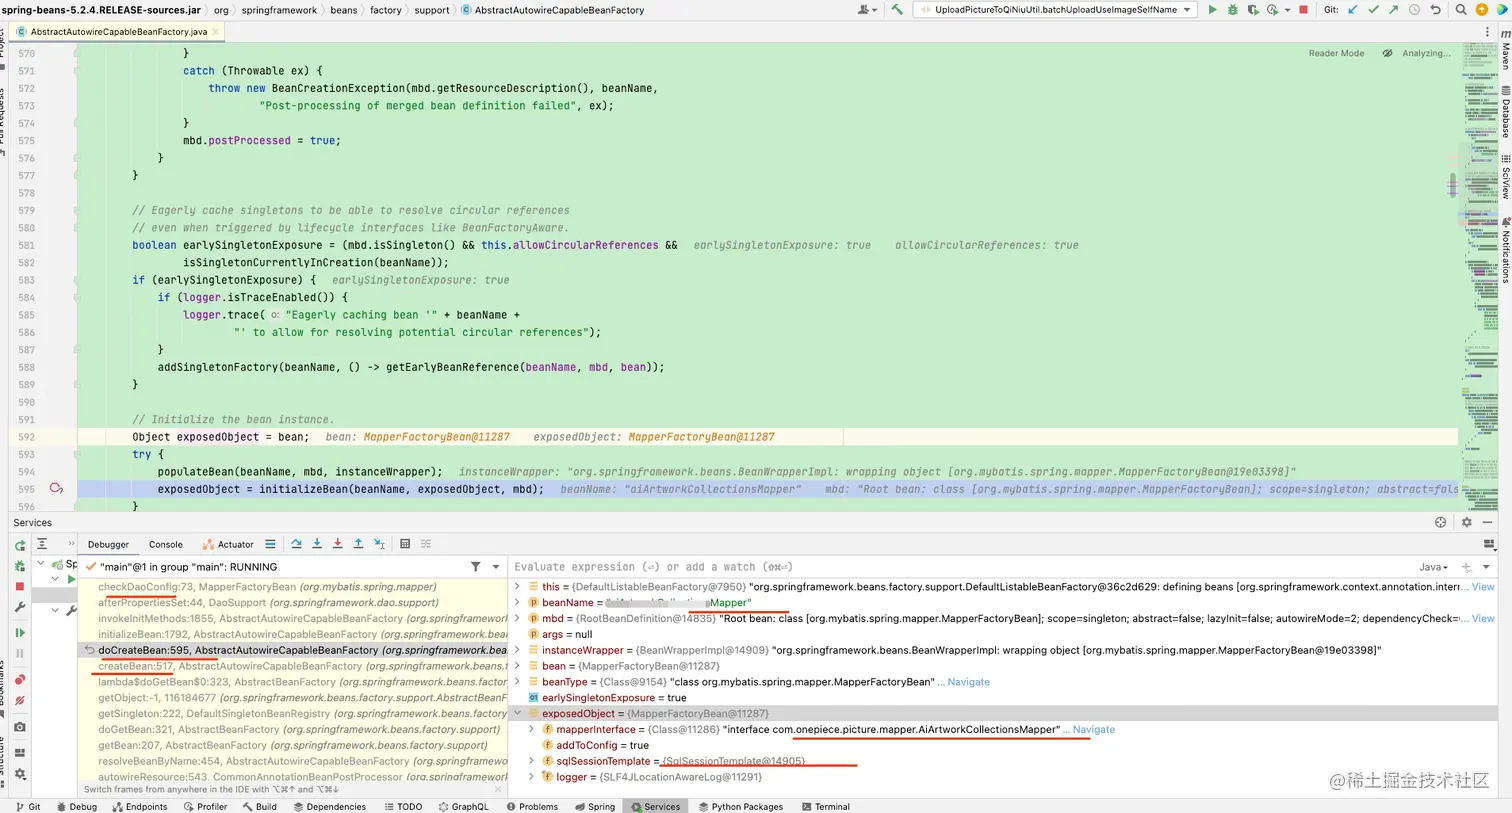Viewport: 1512px width, 813px height.
Task: Open the Profiler tool window
Action: pos(205,806)
